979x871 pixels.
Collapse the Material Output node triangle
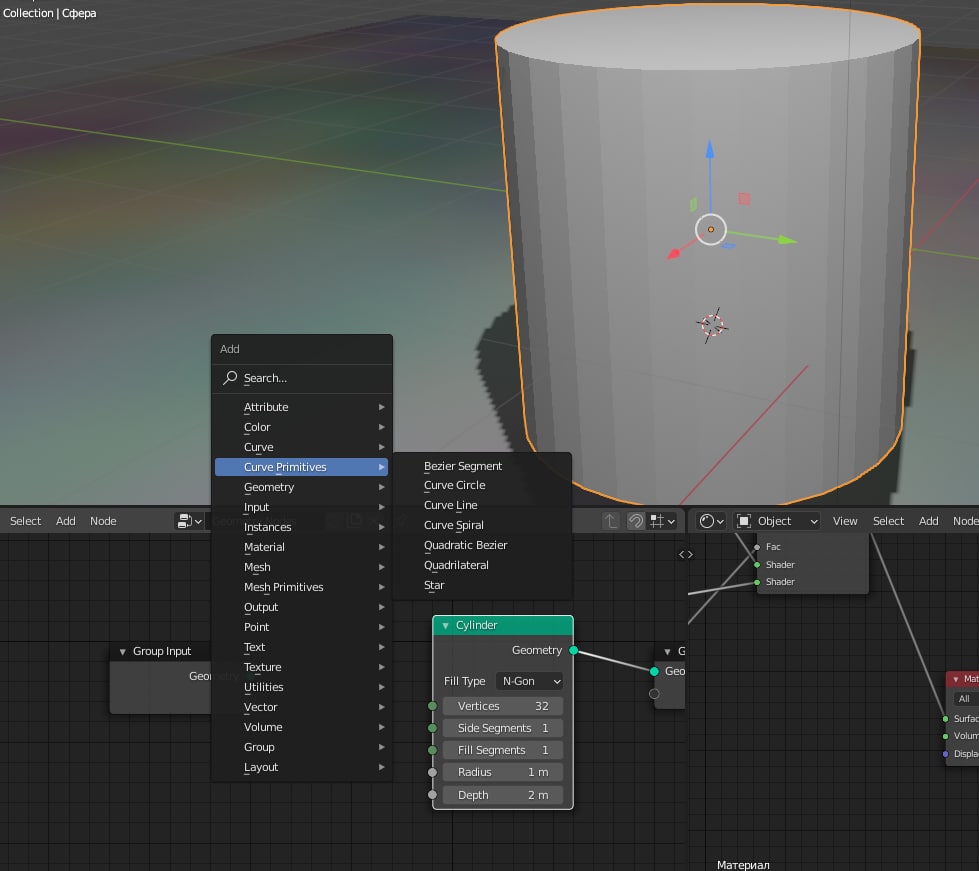pos(955,679)
